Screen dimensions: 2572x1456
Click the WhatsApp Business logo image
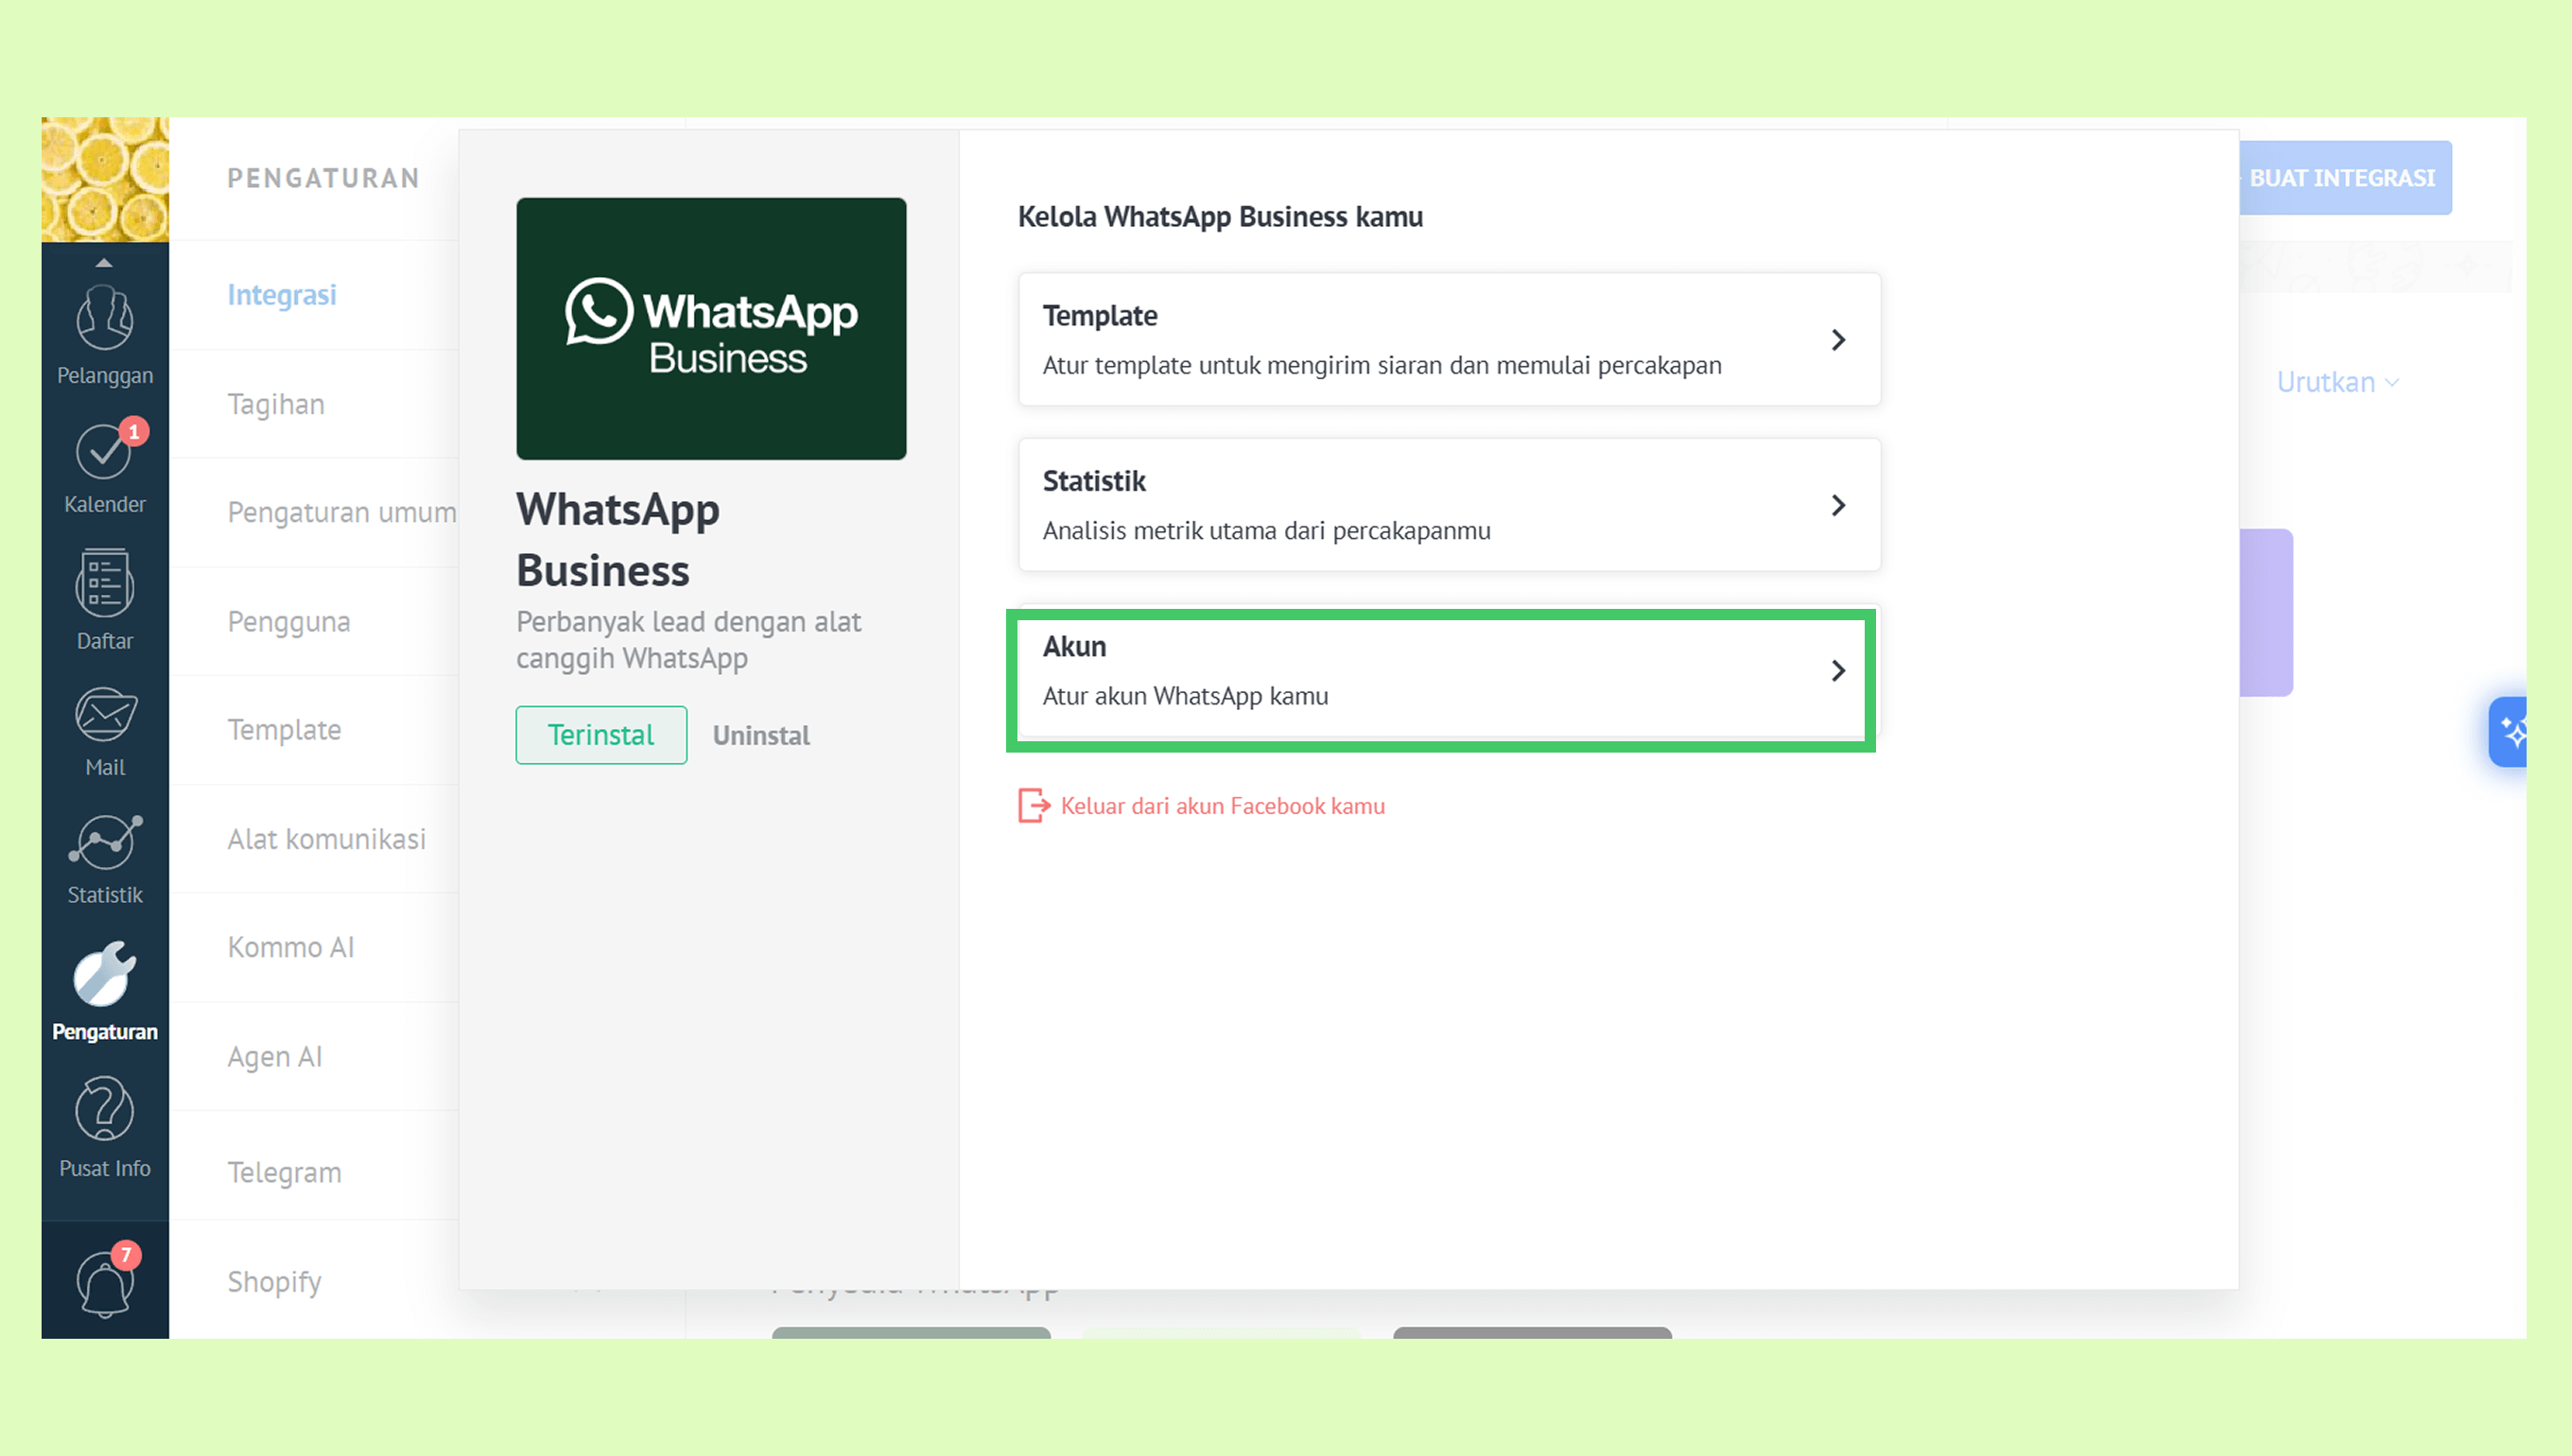click(711, 328)
